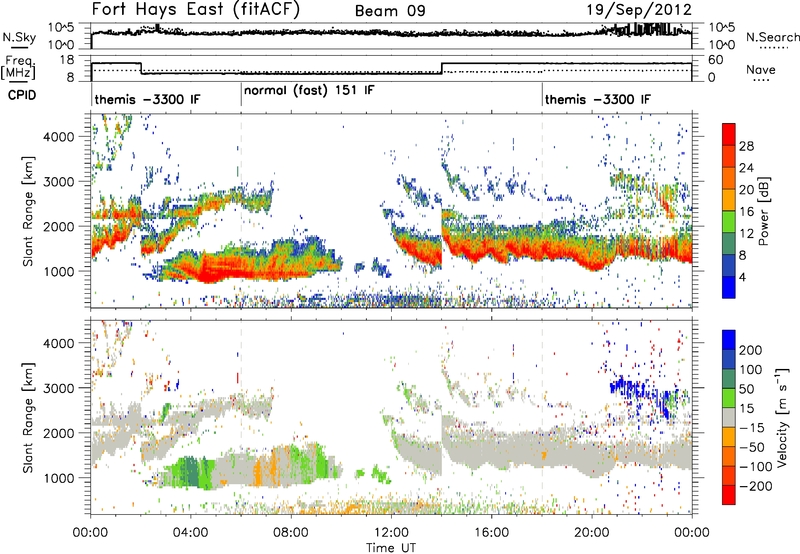This screenshot has width=800, height=554.
Task: Click the '28' tick on power colorbar
Action: point(746,146)
